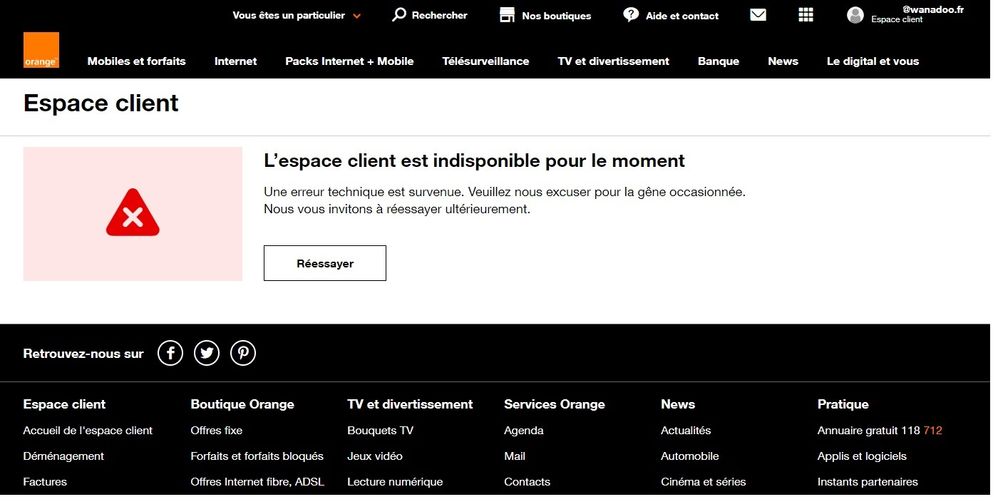Click the red error illustration image
Viewport: 998px width, 502px height.
[x=133, y=215]
